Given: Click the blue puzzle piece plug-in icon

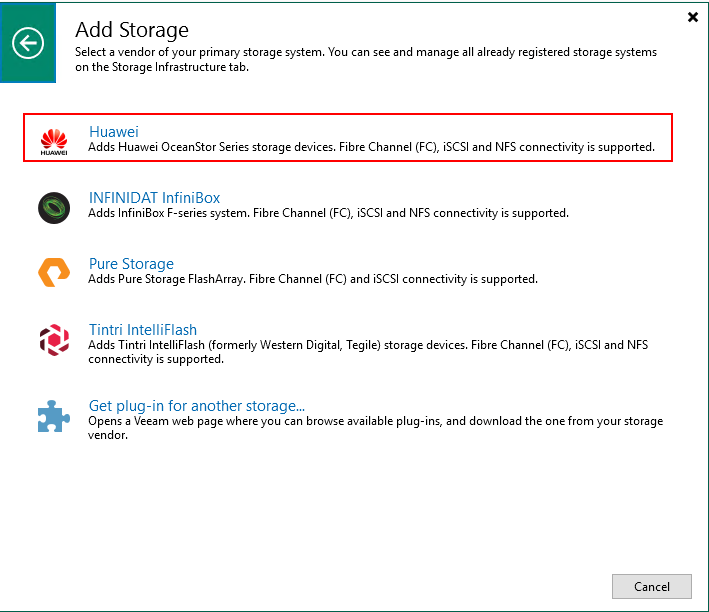Looking at the screenshot, I should (53, 416).
